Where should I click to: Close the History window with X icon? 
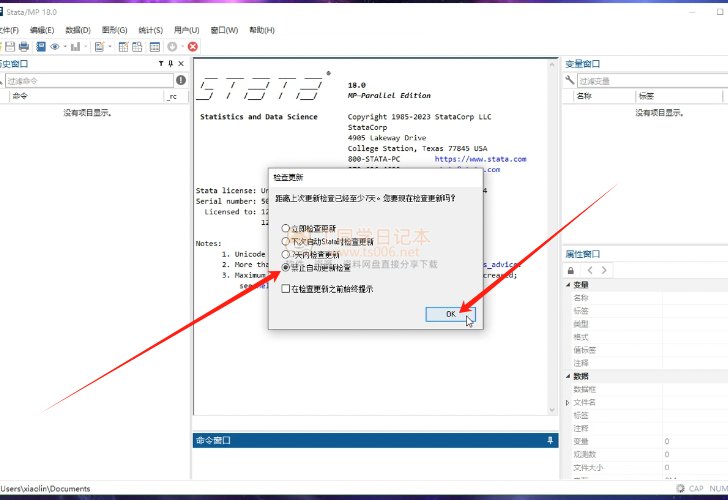click(181, 64)
